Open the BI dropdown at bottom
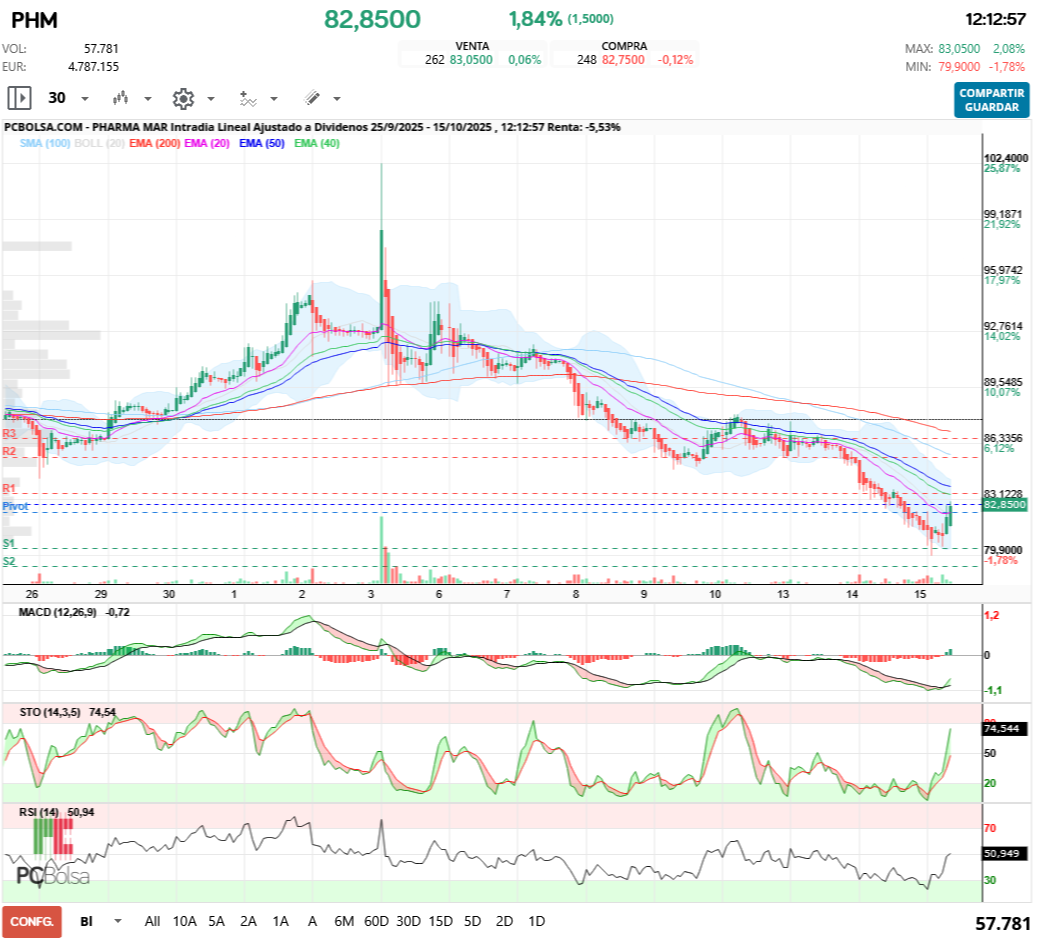Screen dimensions: 1045x943 [x=118, y=921]
